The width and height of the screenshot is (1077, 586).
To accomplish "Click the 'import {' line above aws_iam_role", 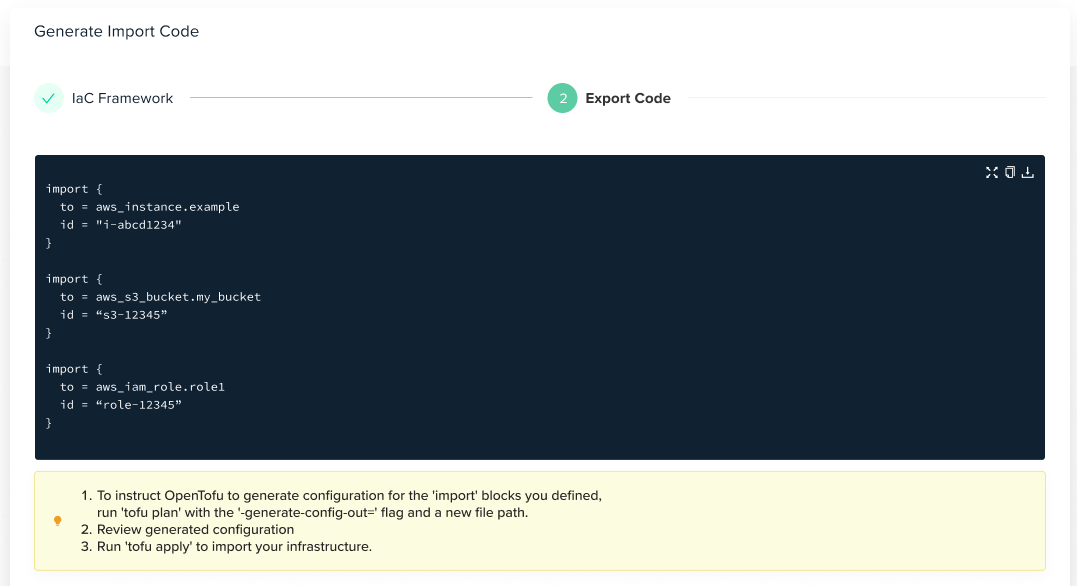I will (74, 369).
